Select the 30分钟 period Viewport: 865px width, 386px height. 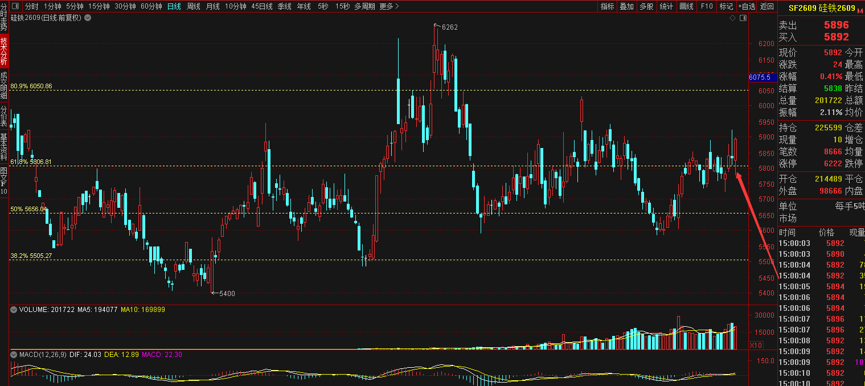(125, 7)
